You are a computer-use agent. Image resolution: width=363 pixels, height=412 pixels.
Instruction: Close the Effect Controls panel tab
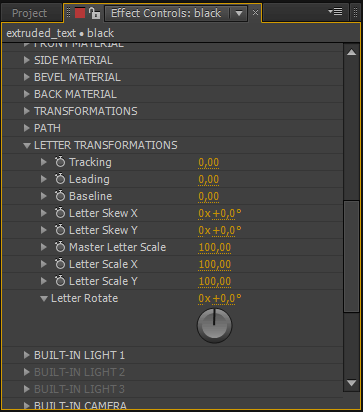pyautogui.click(x=255, y=13)
